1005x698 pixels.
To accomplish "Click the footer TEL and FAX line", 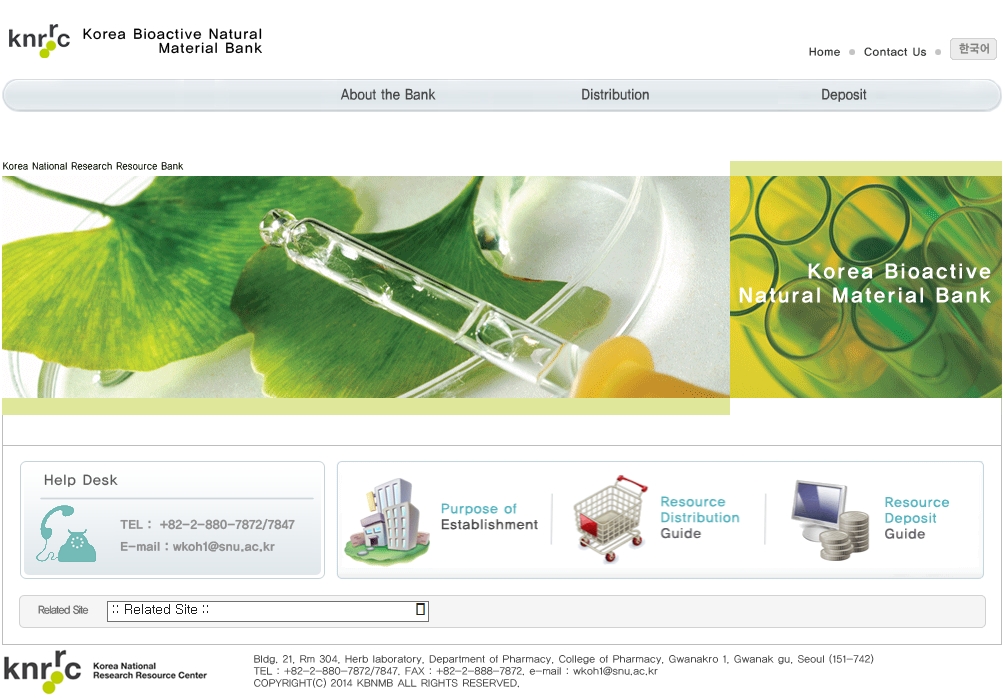I will tap(455, 671).
